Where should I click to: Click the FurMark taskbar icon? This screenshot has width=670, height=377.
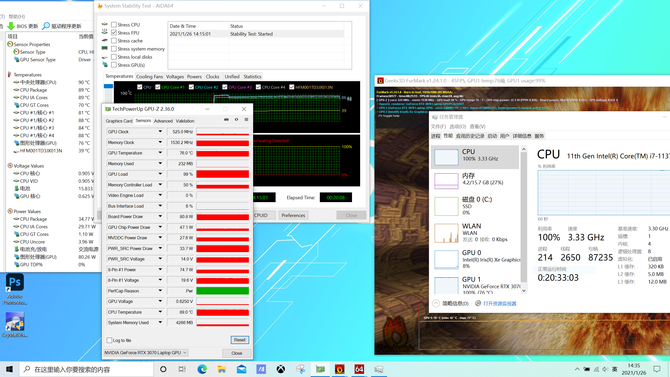[x=339, y=369]
